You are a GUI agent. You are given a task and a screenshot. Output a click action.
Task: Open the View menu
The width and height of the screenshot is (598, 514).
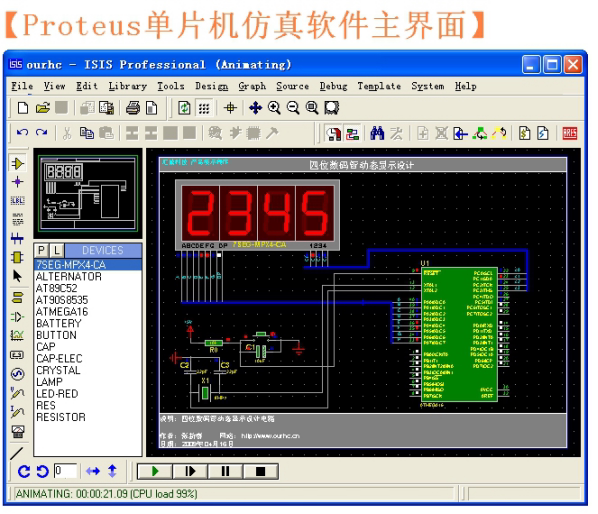(x=54, y=86)
